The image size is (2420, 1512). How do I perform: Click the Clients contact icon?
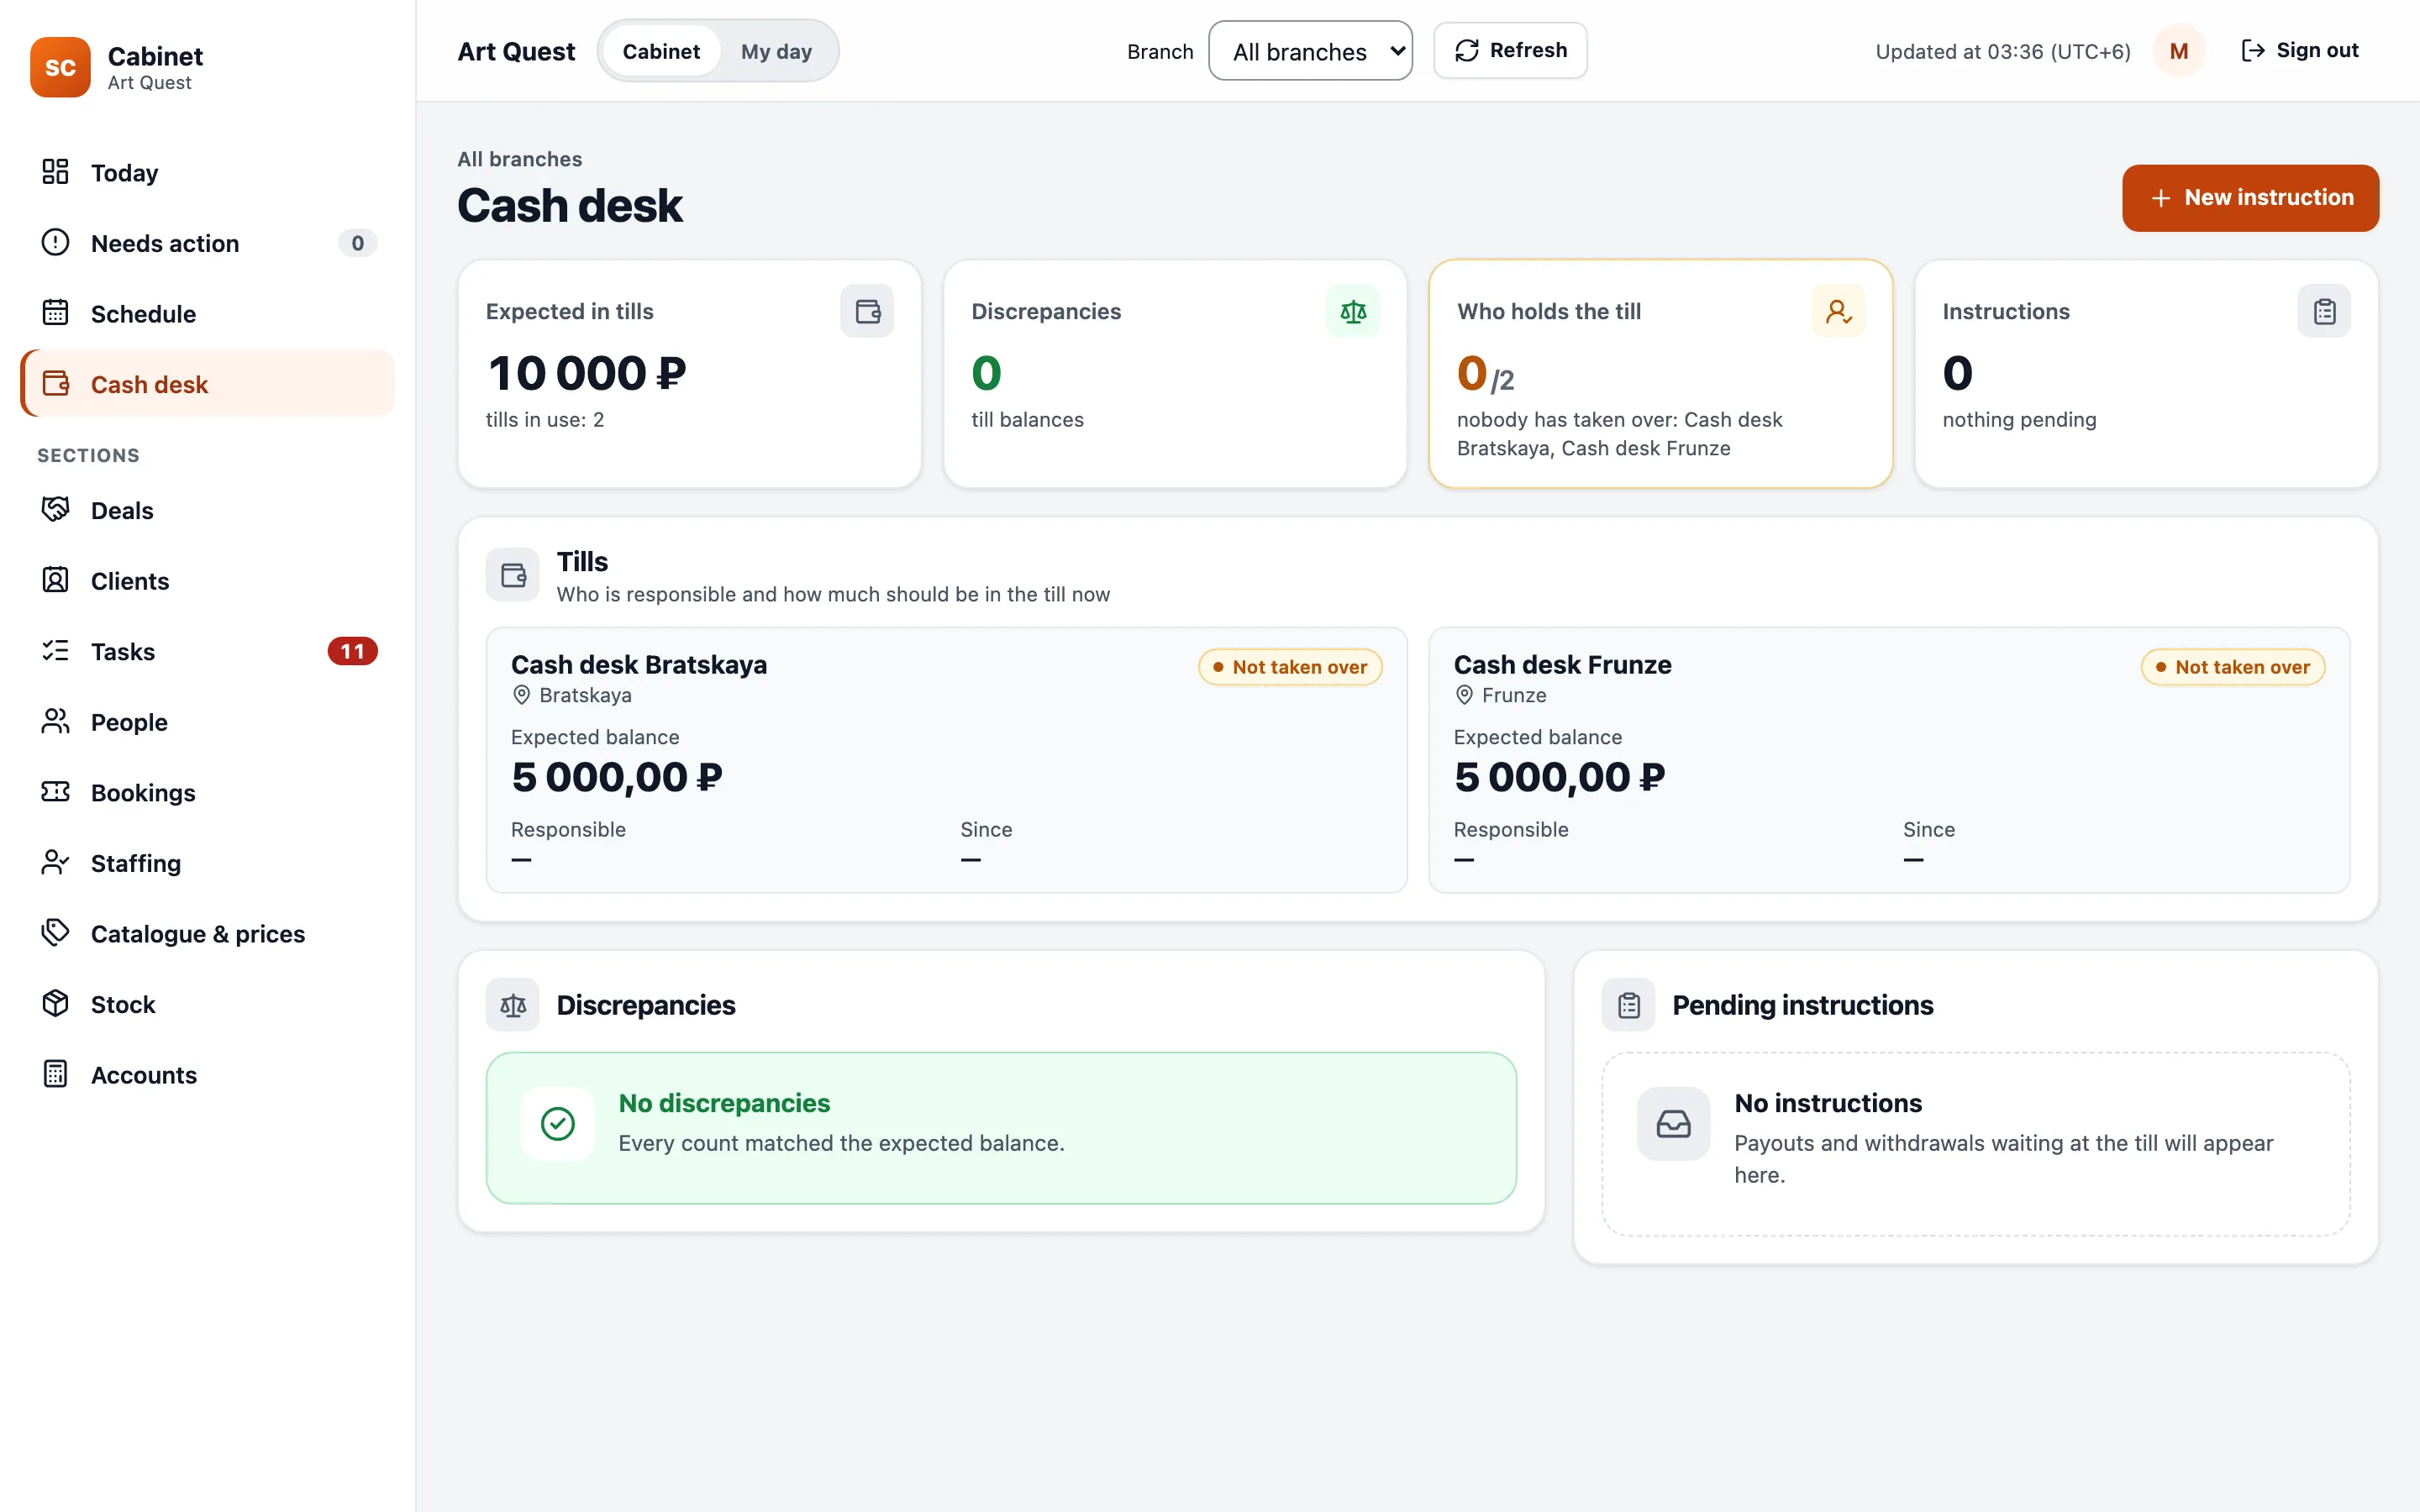point(55,580)
